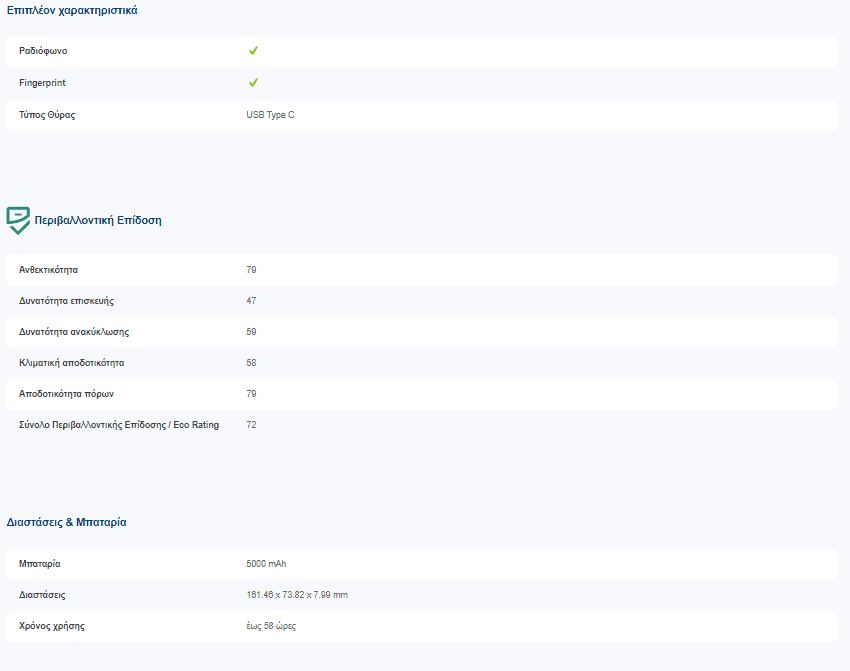Click the Ανθεκτικότητα value 79
Image resolution: width=850 pixels, height=671 pixels.
click(252, 270)
